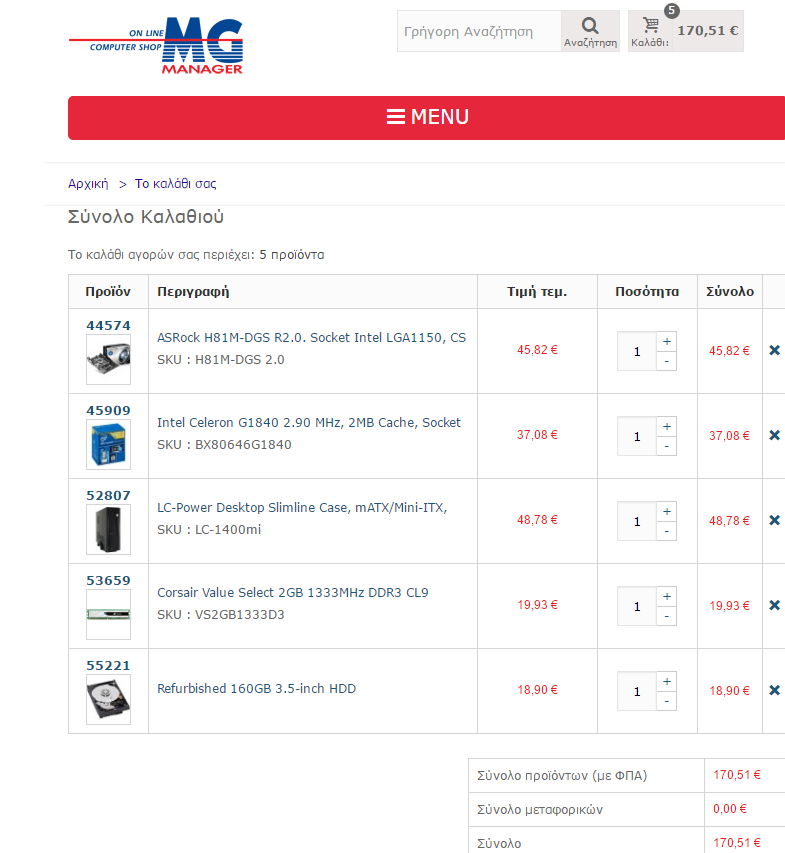Open Corsair Value Select 2GB link
This screenshot has width=785, height=853.
(x=293, y=592)
